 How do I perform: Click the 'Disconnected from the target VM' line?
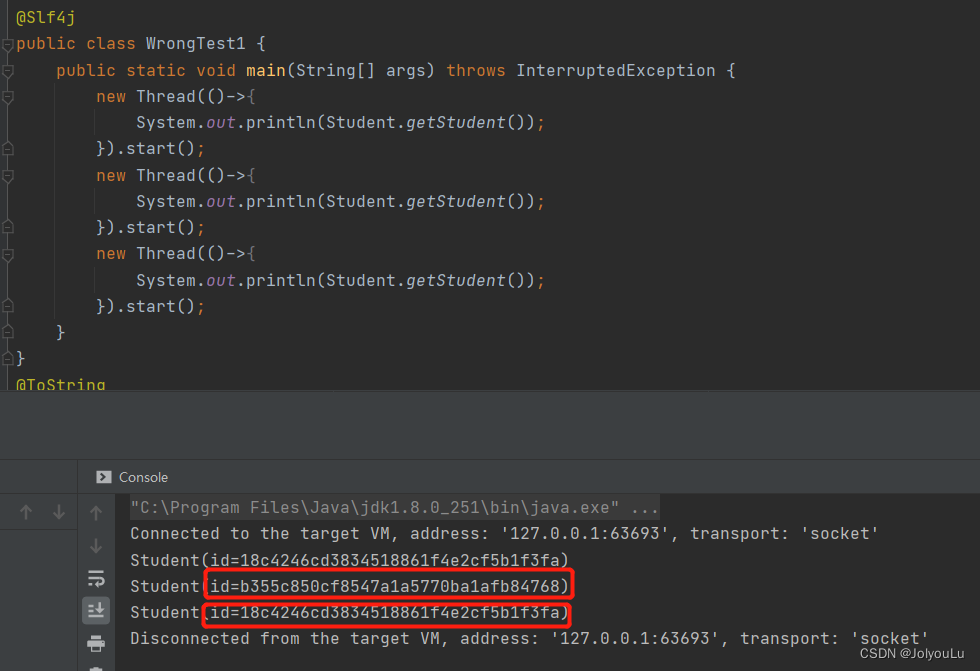529,639
